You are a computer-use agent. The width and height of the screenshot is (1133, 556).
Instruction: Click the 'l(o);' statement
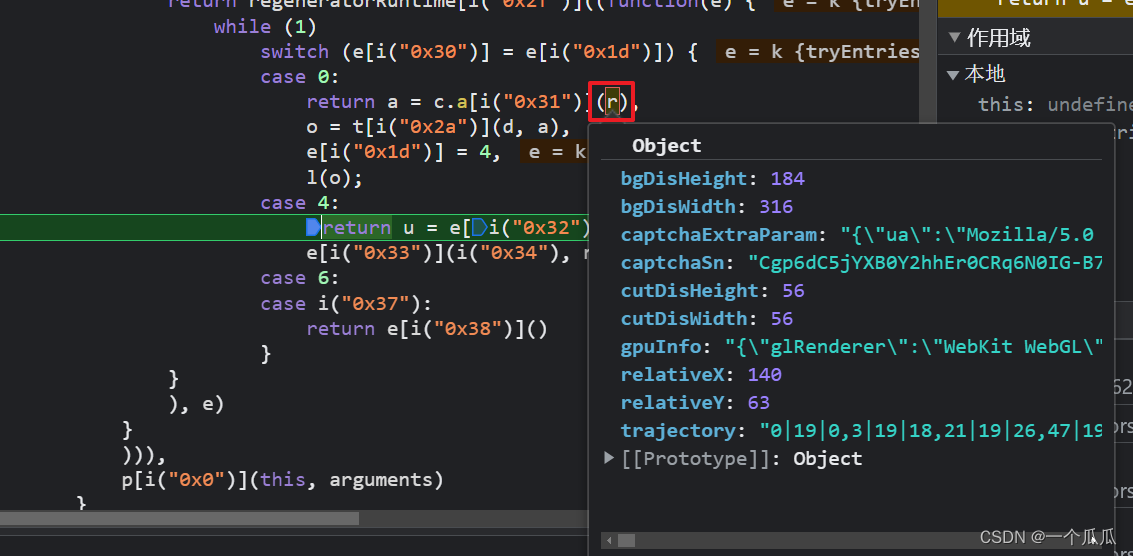[x=334, y=177]
